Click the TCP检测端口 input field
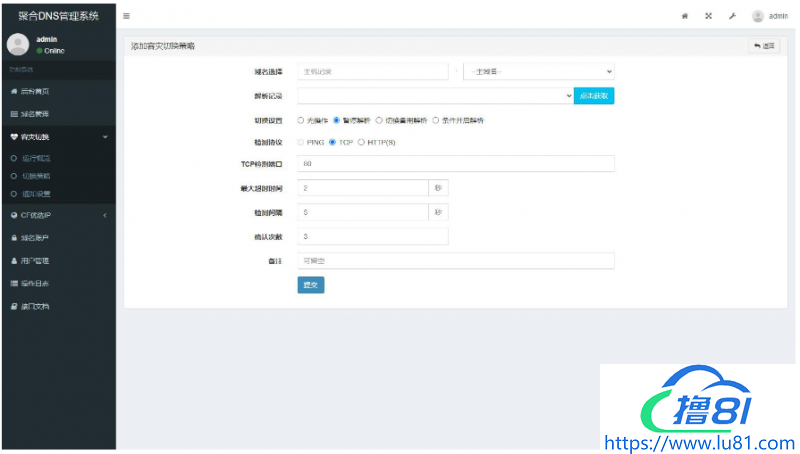Screen dimensions: 800x454 click(x=455, y=163)
